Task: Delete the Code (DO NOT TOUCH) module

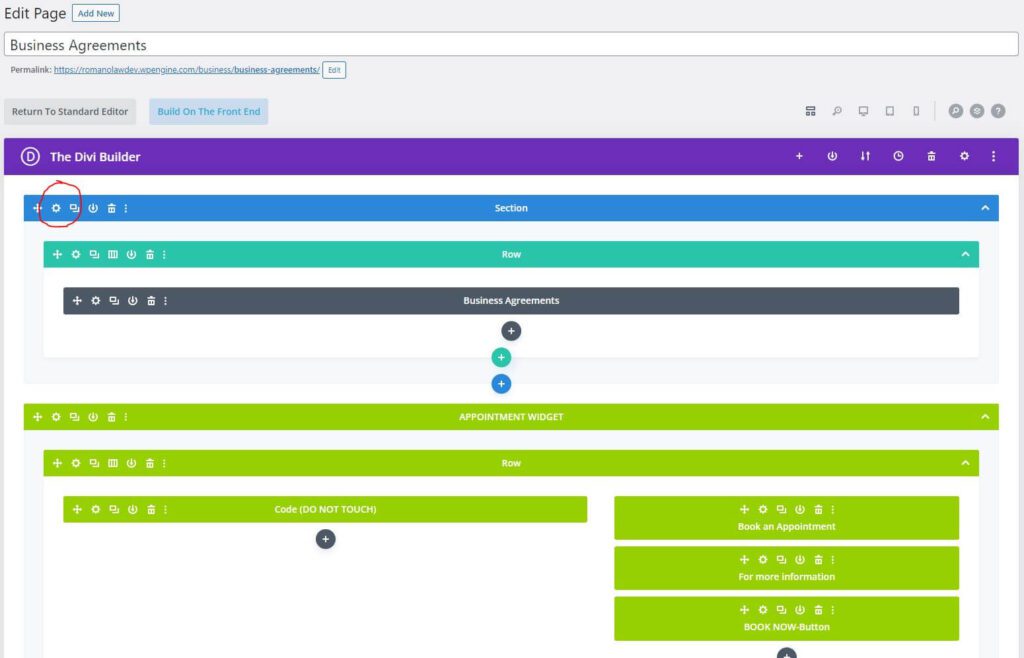Action: (152, 510)
